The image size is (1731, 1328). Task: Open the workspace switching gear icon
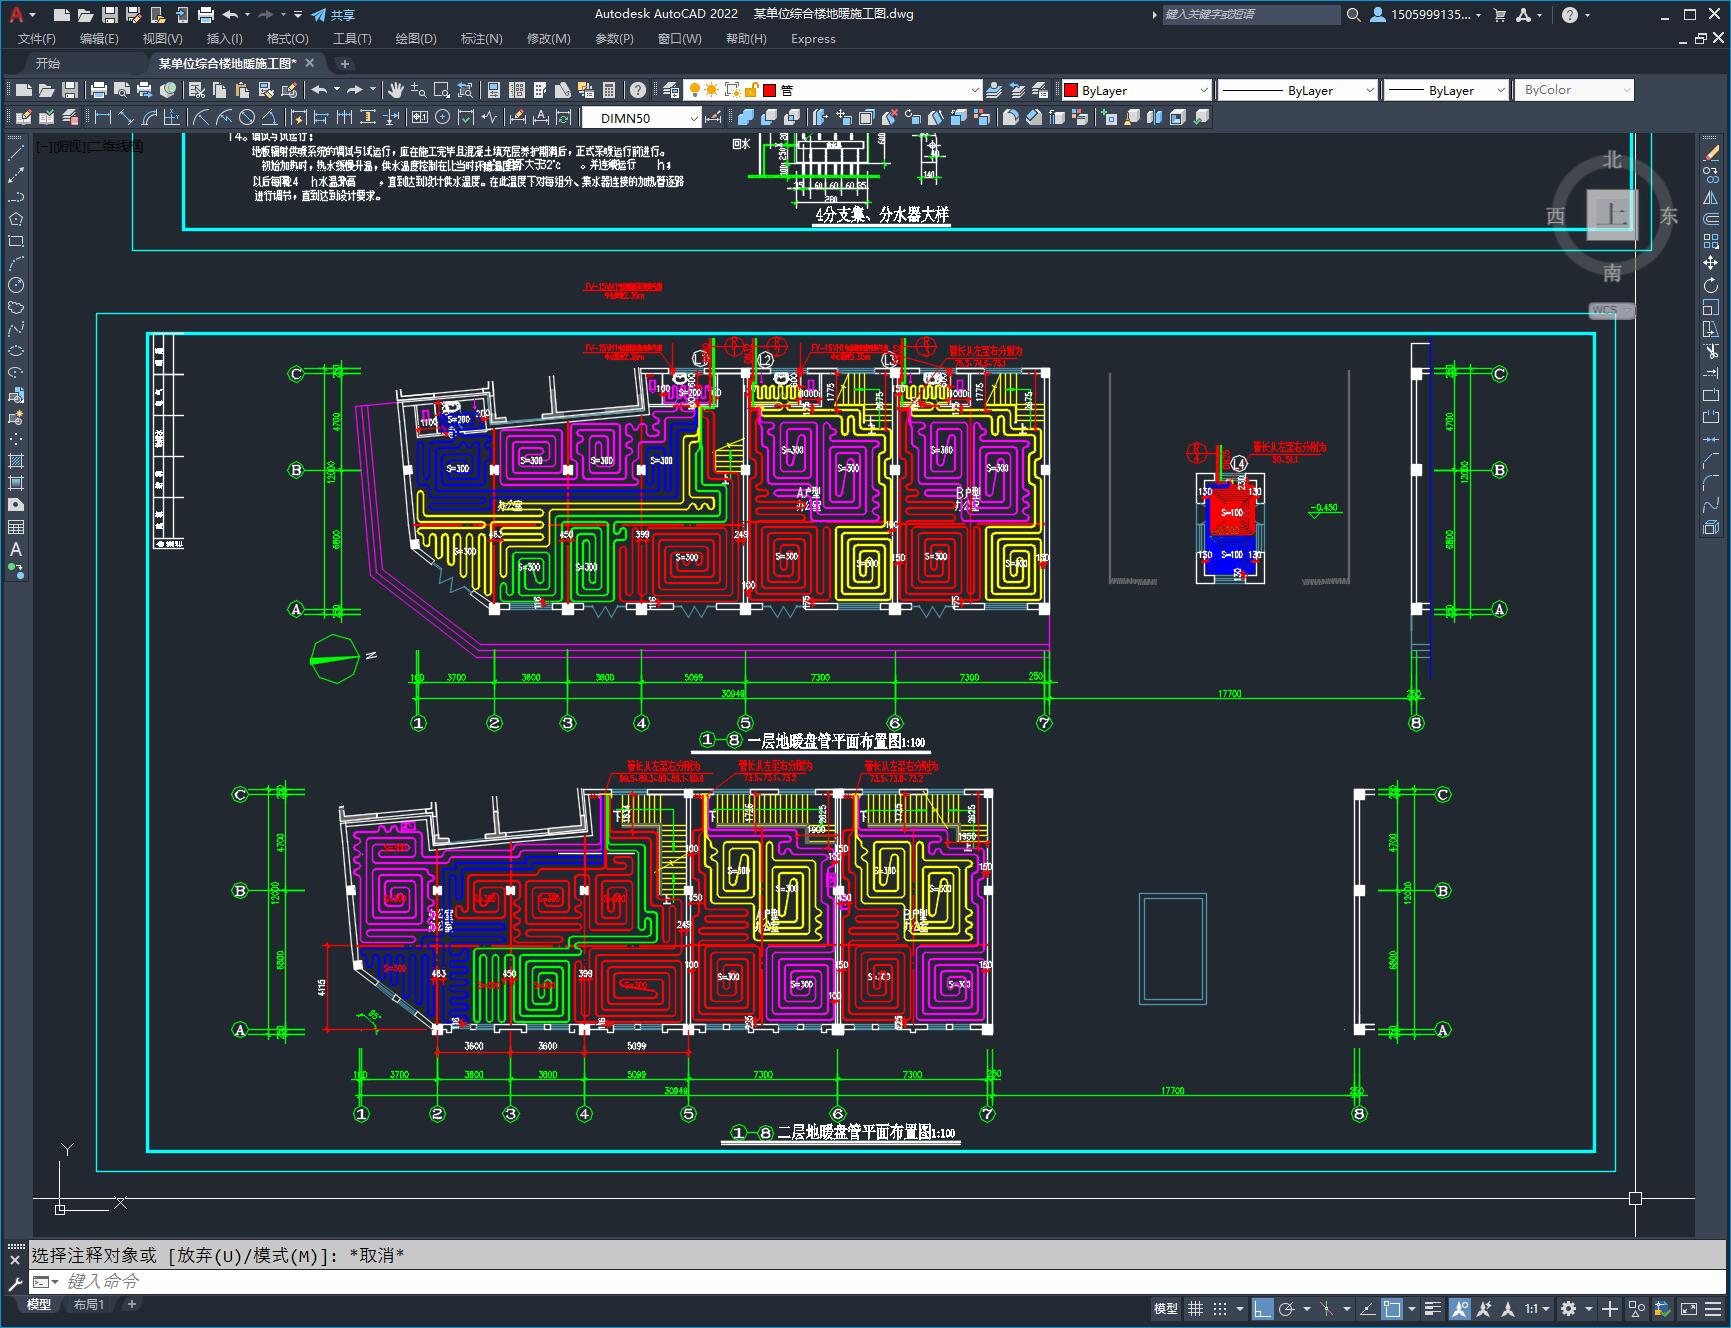(1568, 1308)
